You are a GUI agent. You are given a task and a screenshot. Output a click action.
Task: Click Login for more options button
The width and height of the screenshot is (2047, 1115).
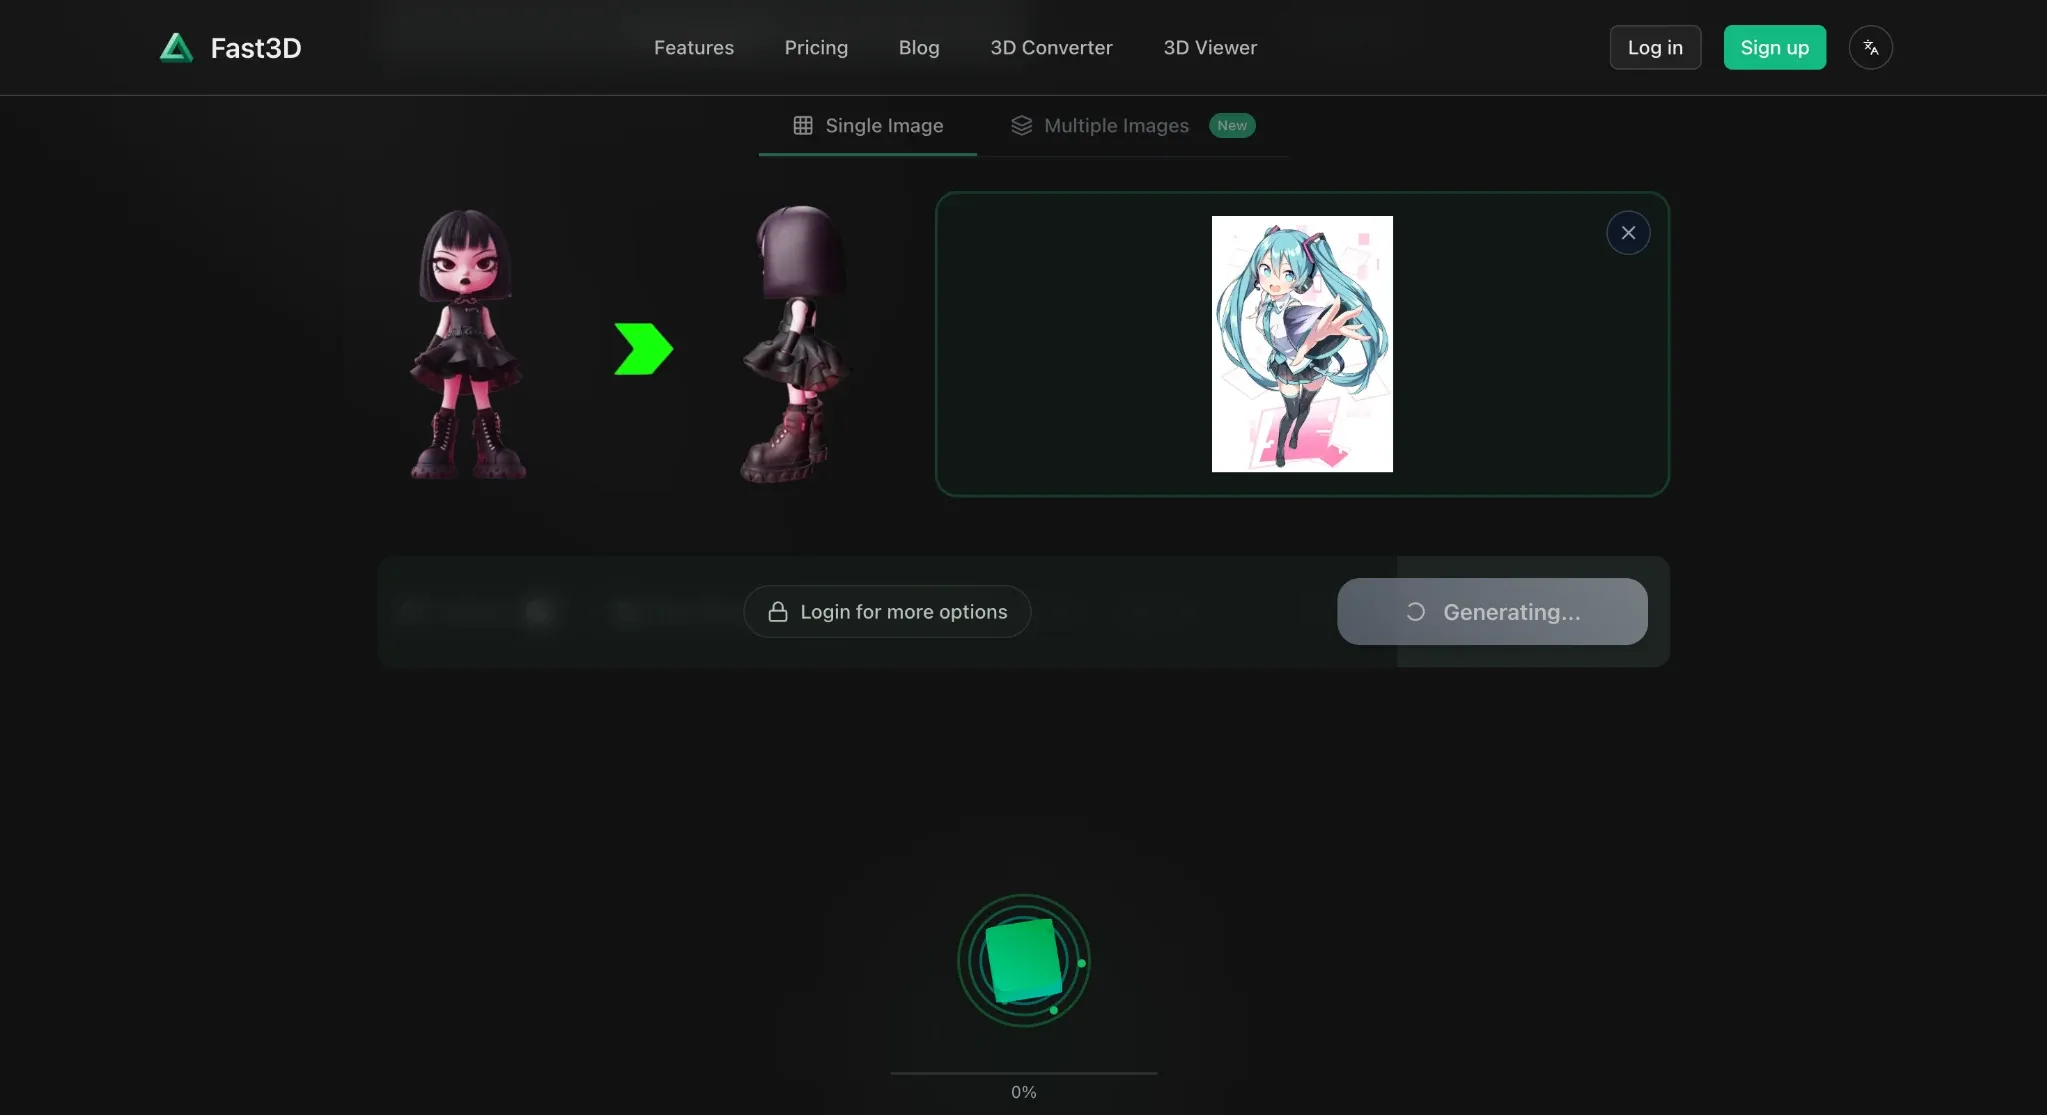coord(887,612)
